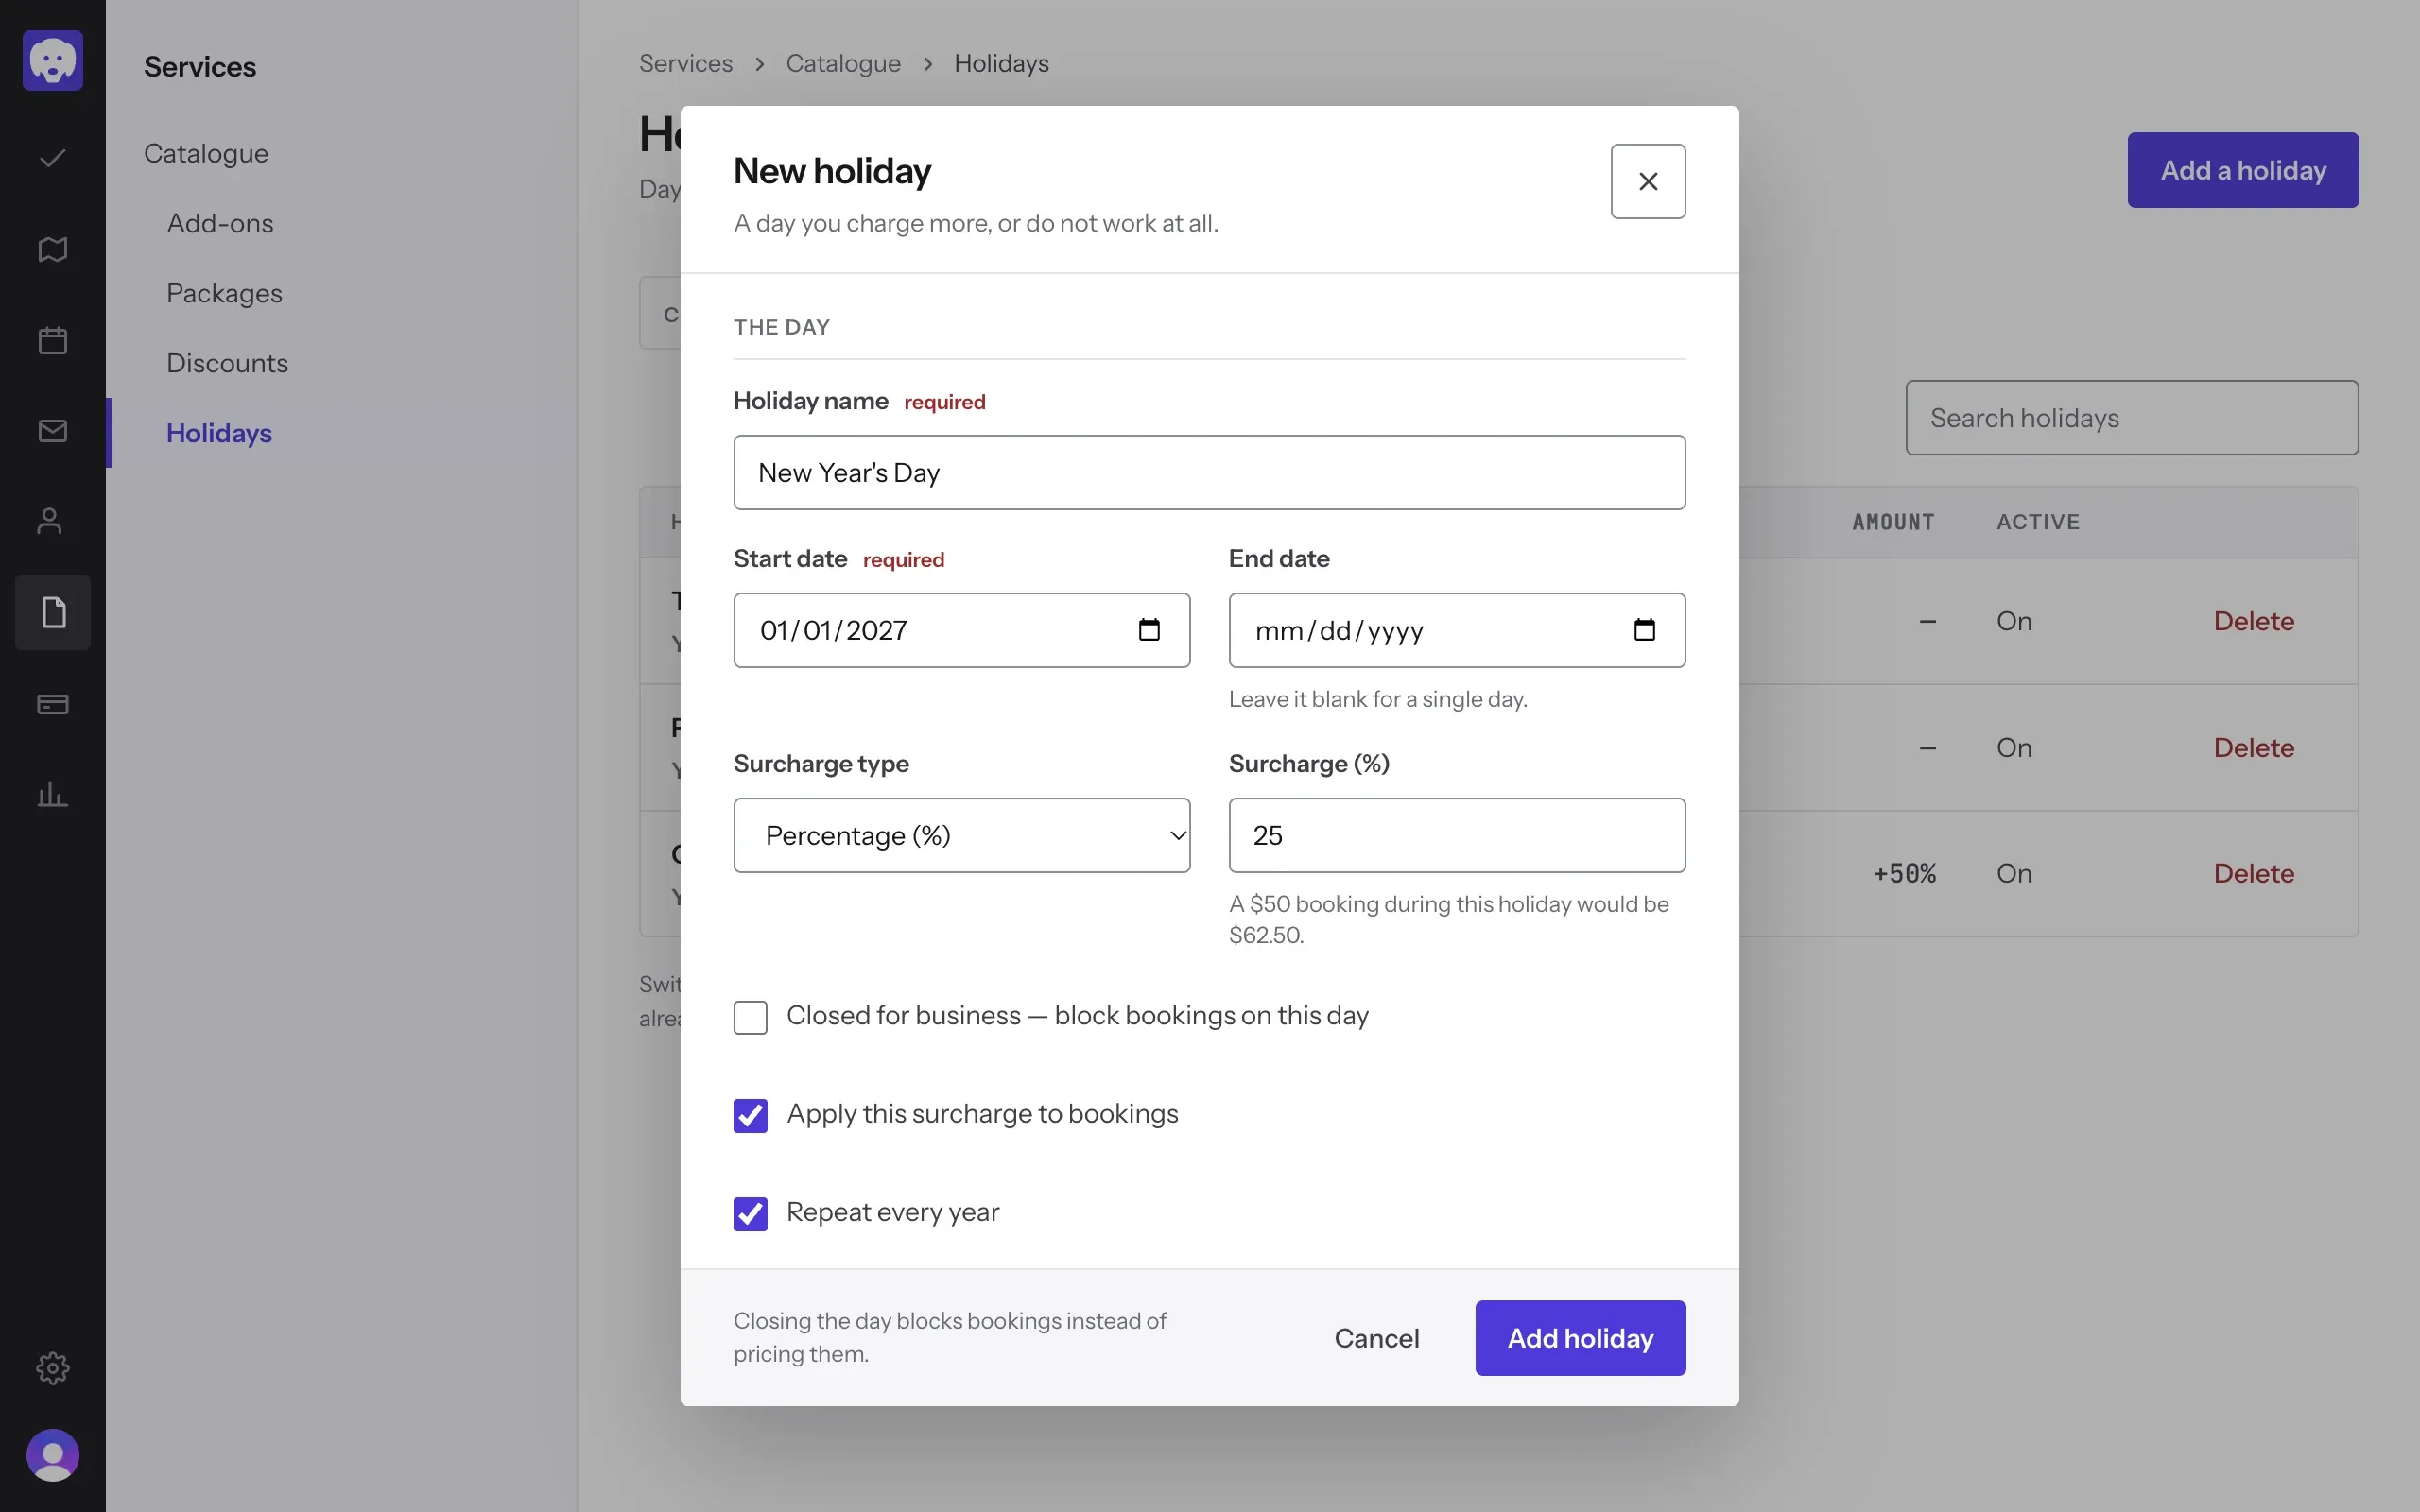Close the New holiday dialog with X
2420x1512 pixels.
point(1648,181)
